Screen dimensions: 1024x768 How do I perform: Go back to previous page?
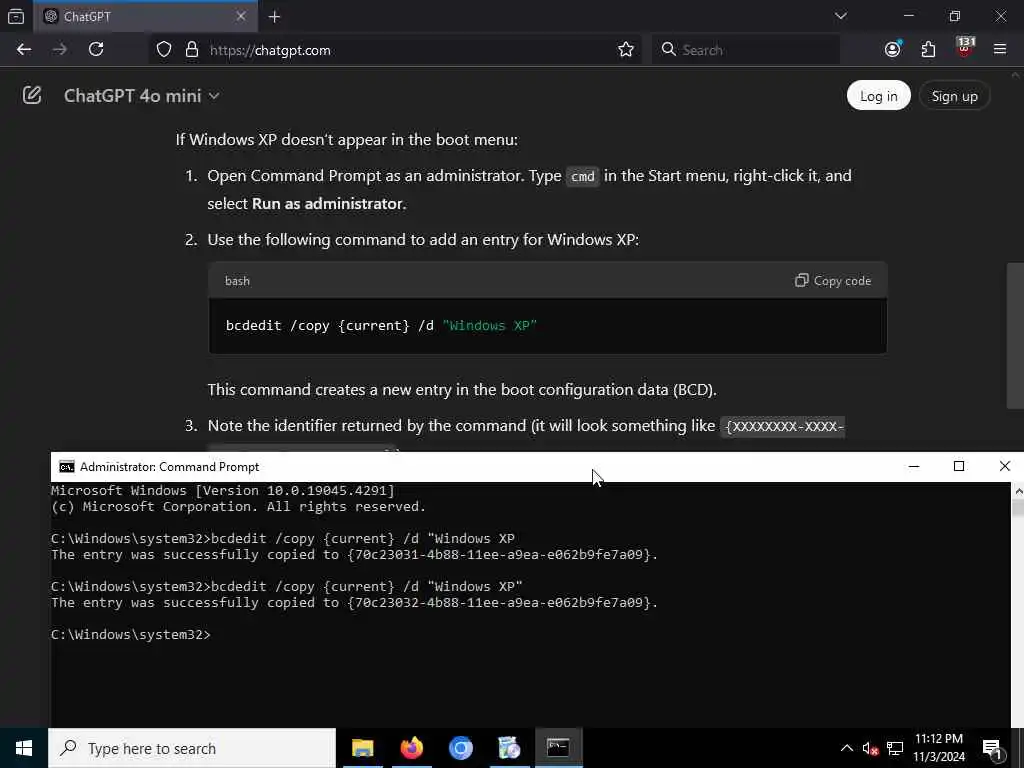24,50
